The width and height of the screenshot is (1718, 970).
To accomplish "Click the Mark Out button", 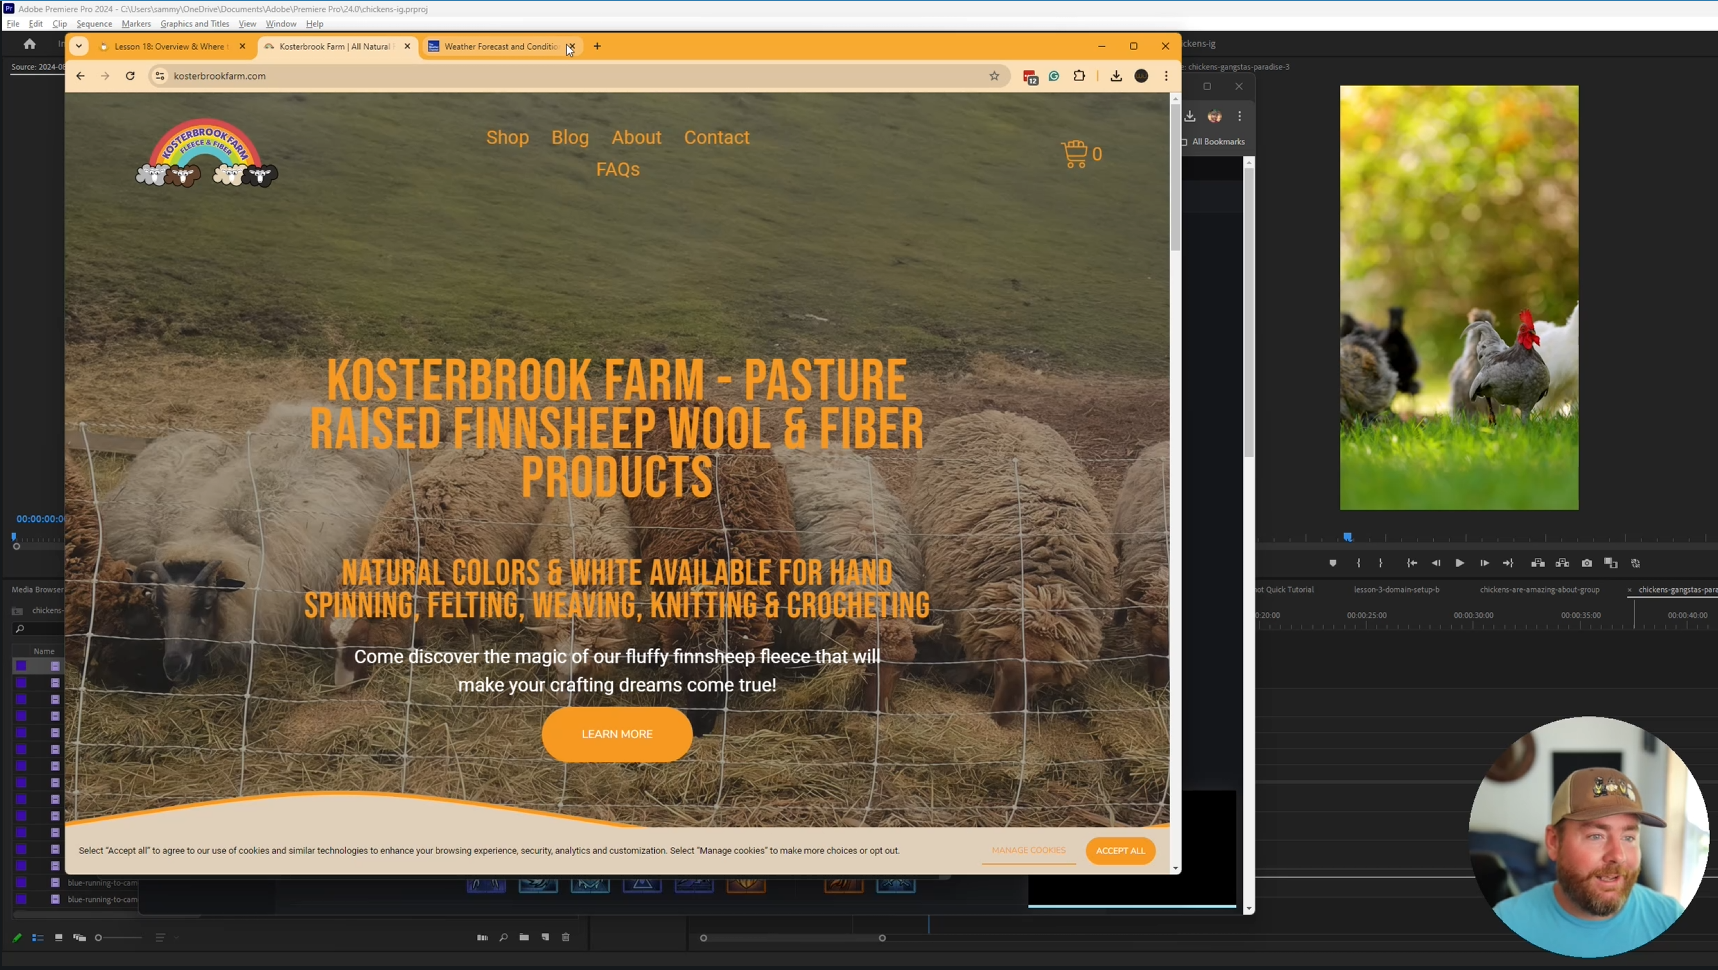I will (1381, 563).
